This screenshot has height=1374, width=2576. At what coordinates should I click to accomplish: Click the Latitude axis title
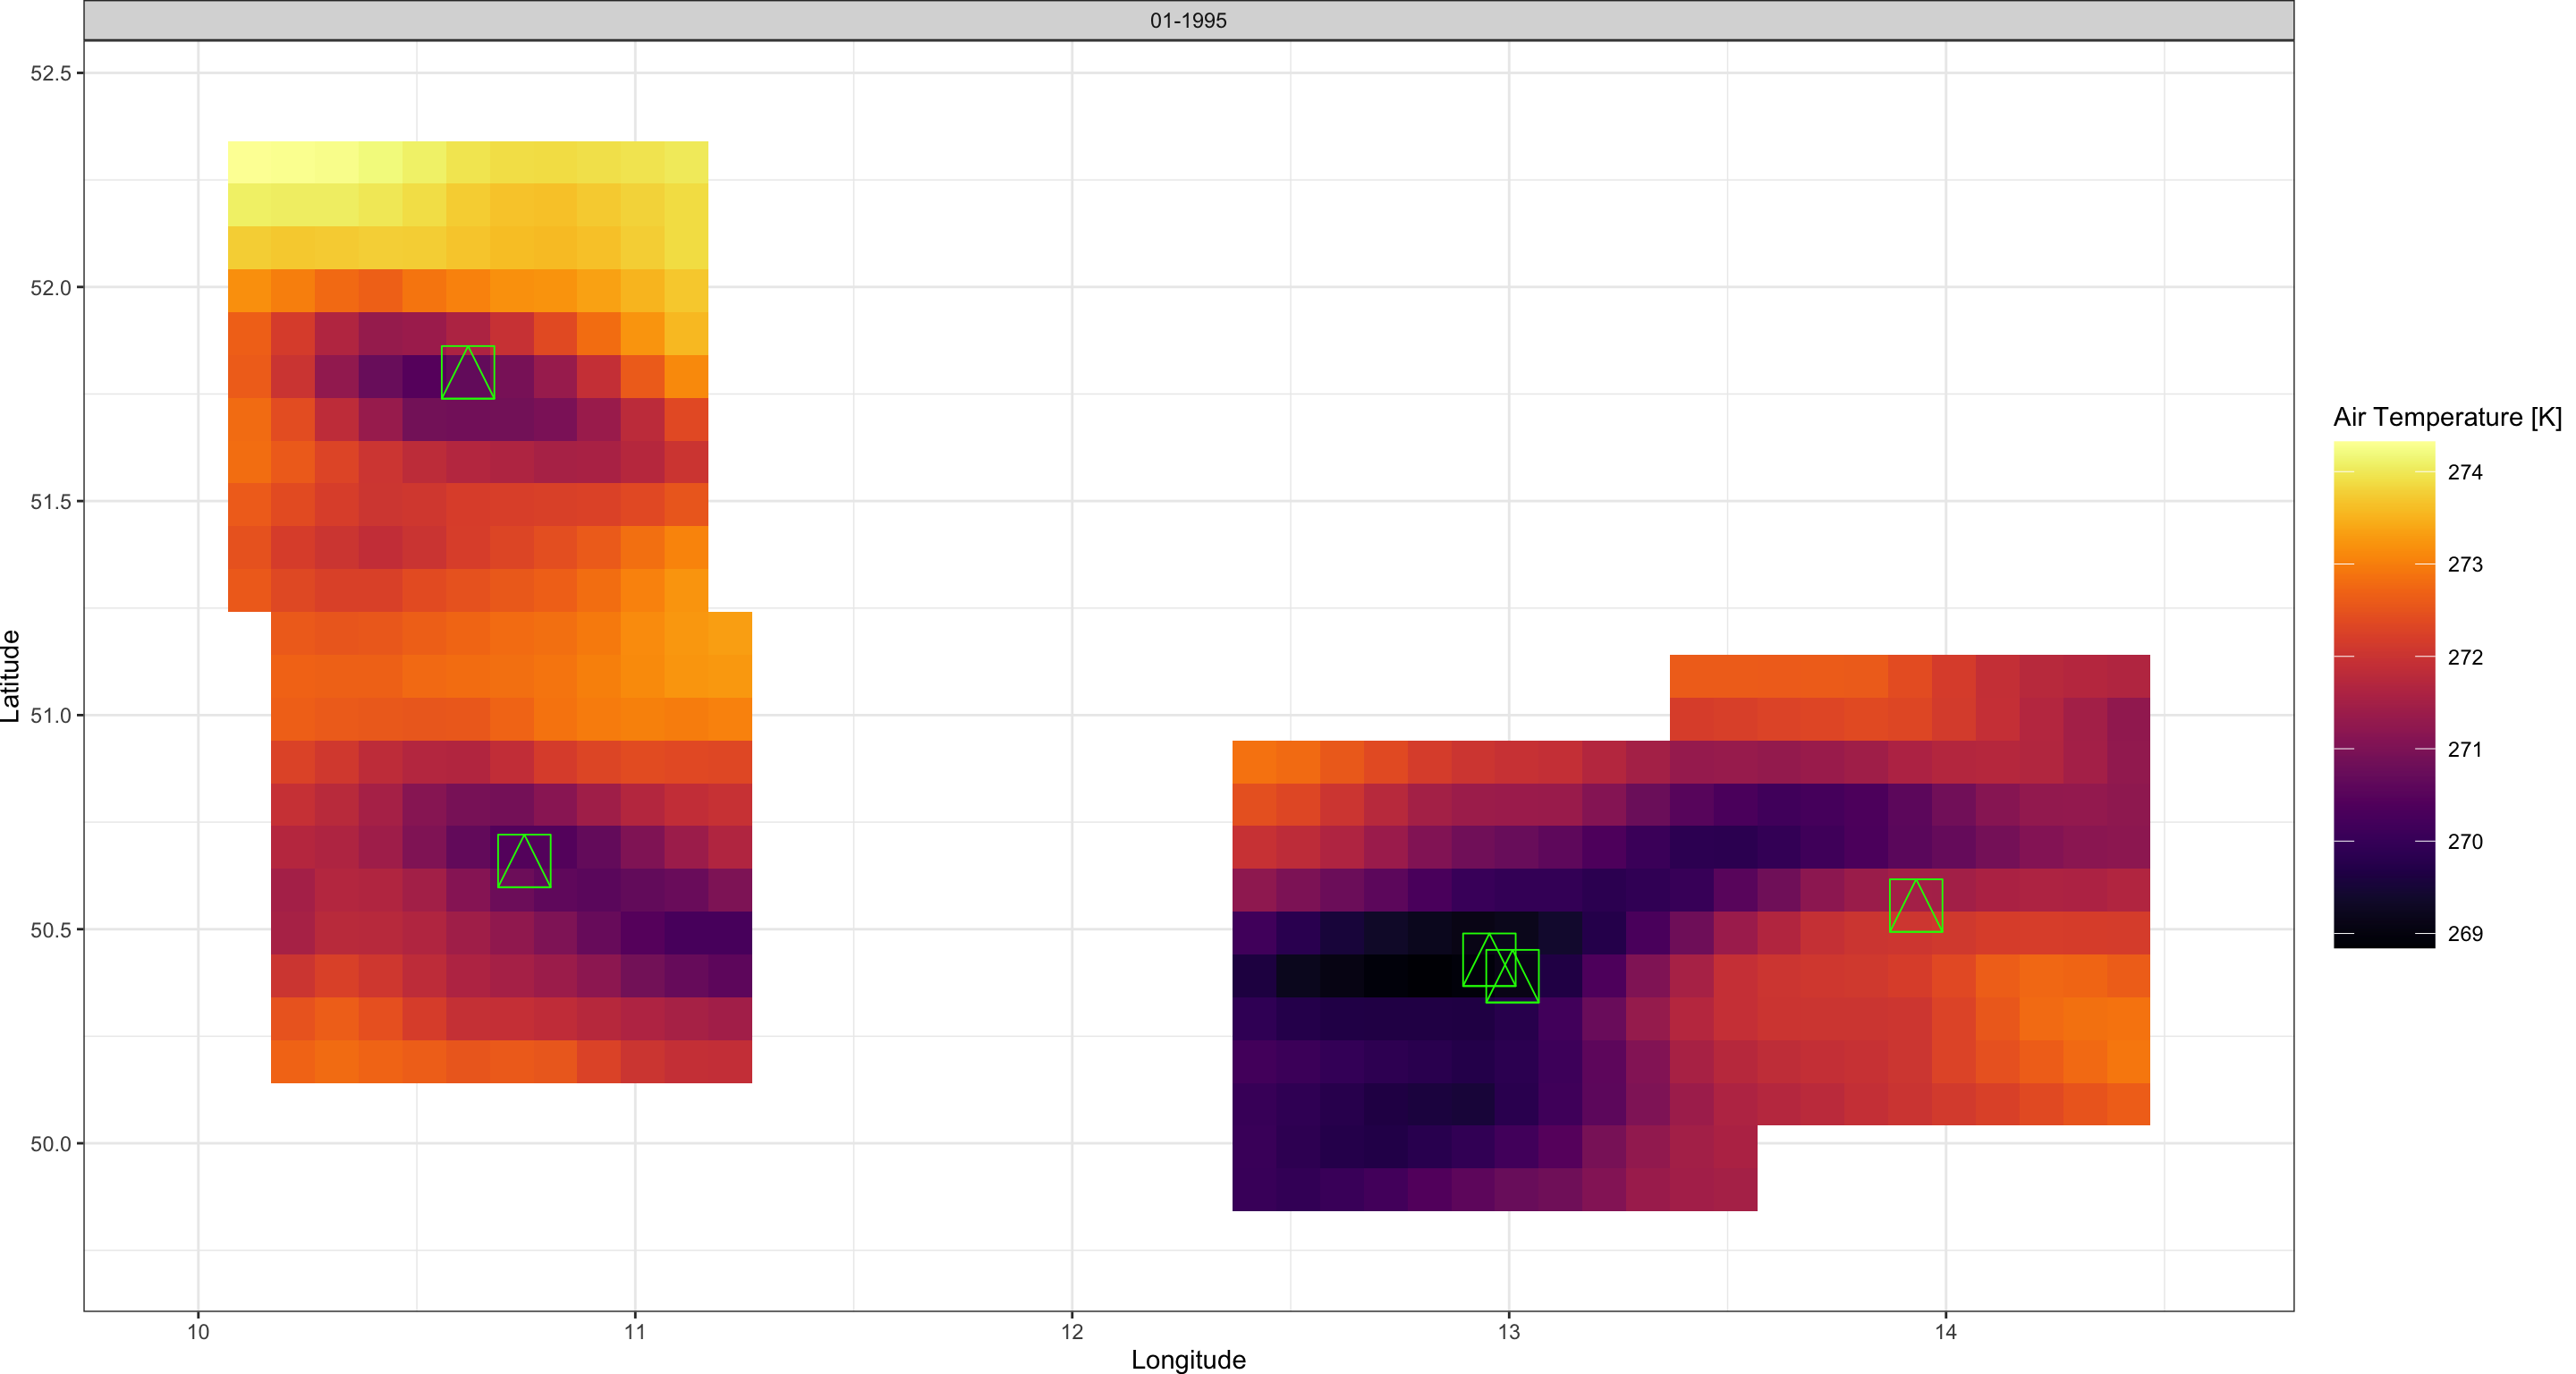[x=11, y=676]
